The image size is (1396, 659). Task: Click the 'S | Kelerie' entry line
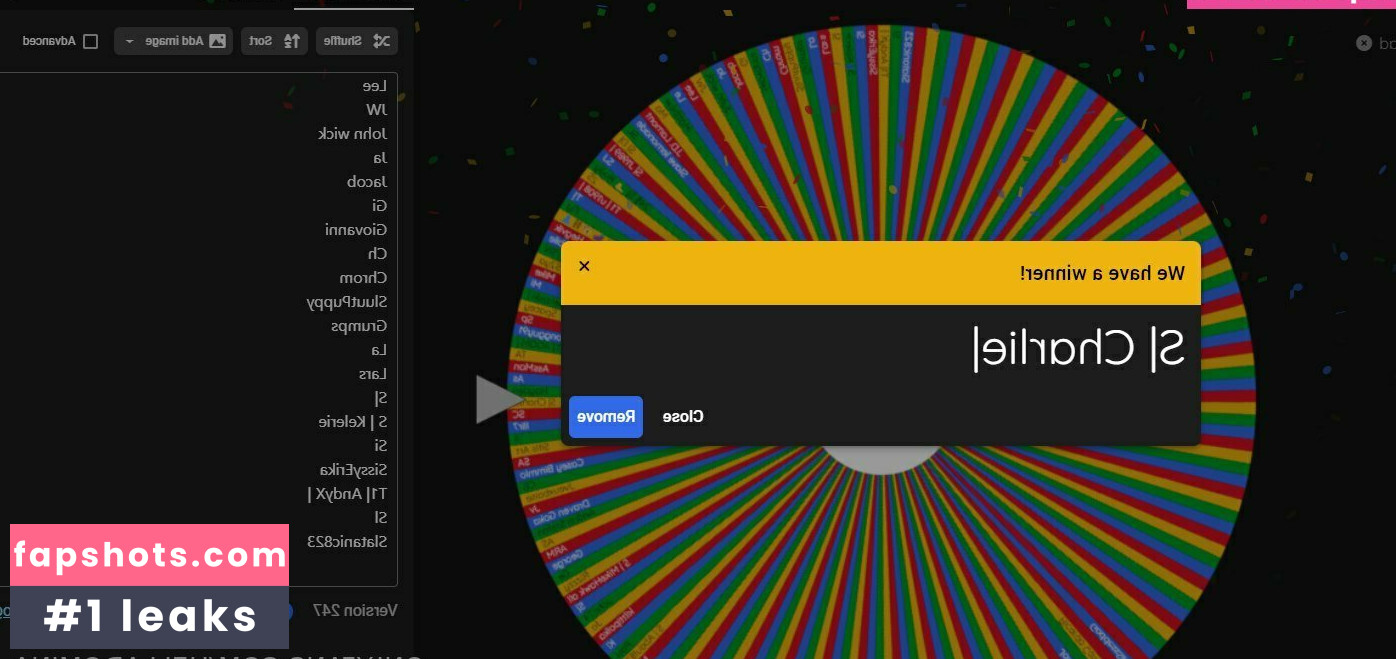coord(352,421)
